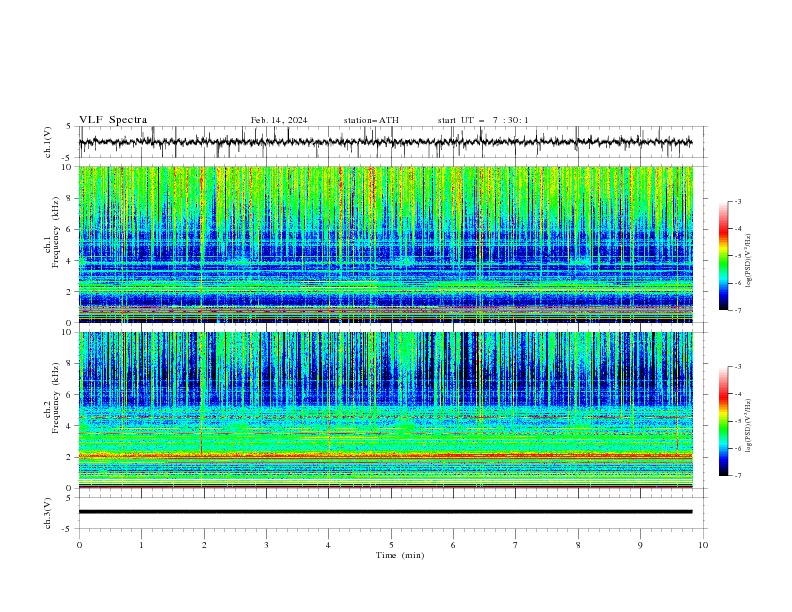Click the ch.1 color scale bar
Image resolution: width=792 pixels, height=612 pixels.
723,256
